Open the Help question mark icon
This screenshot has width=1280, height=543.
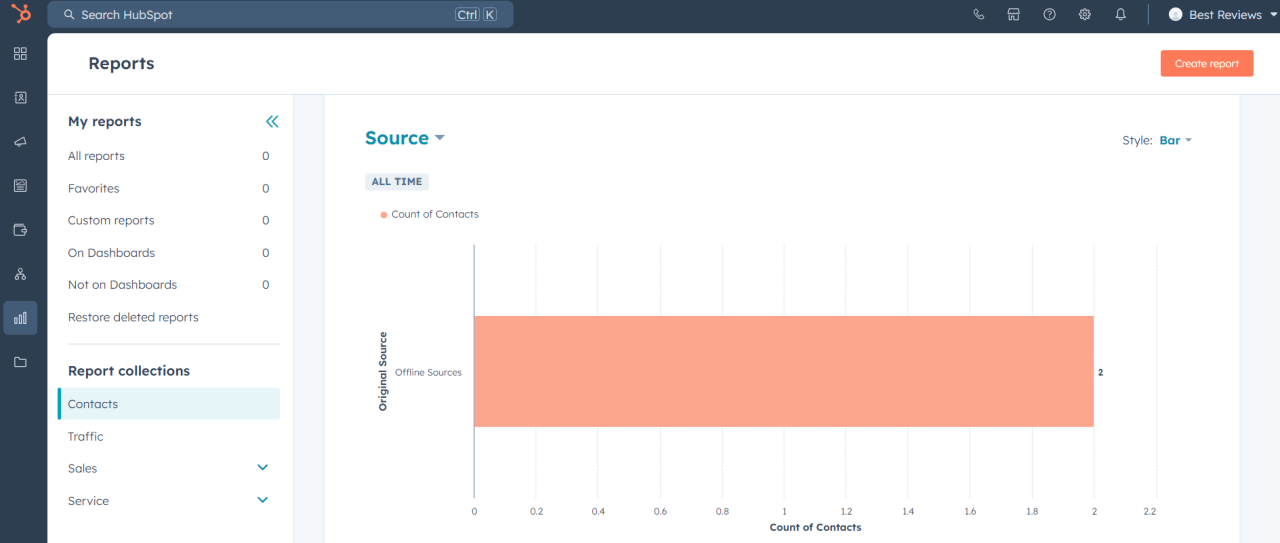click(x=1049, y=14)
